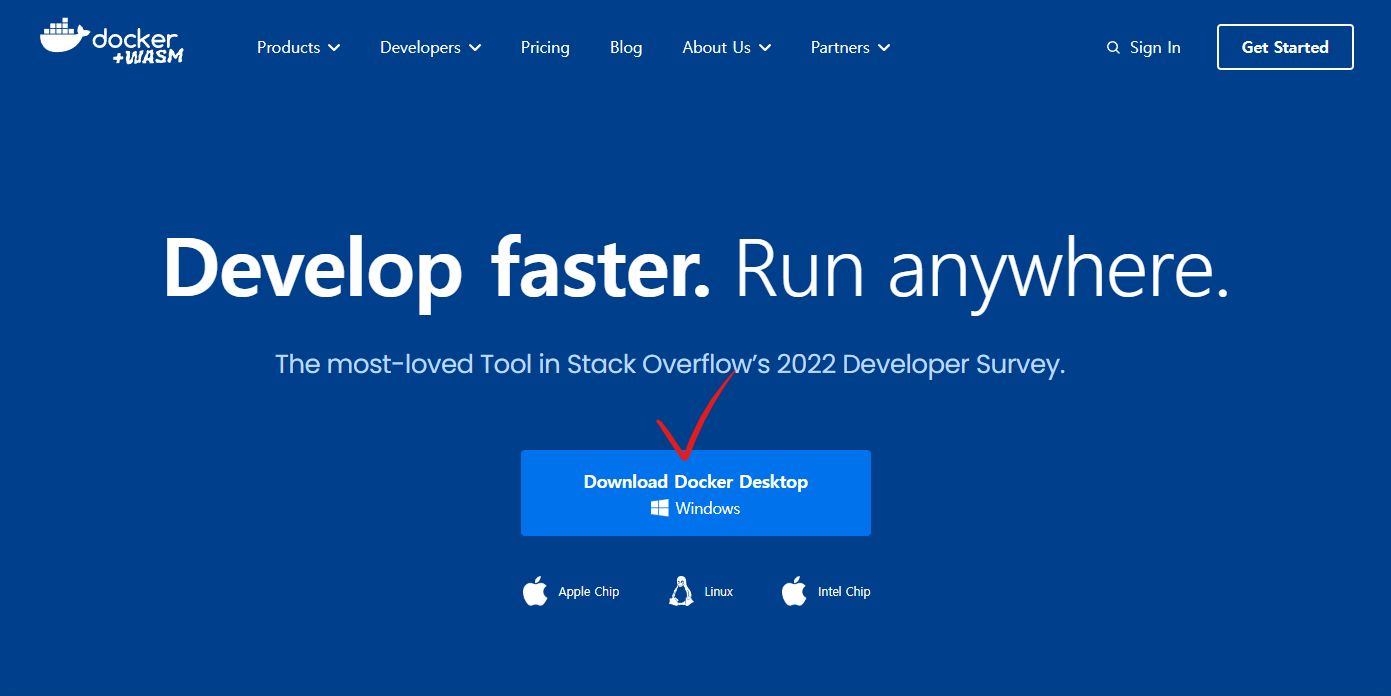Choose the Intel Chip download link
Viewport: 1391px width, 696px height.
826,591
